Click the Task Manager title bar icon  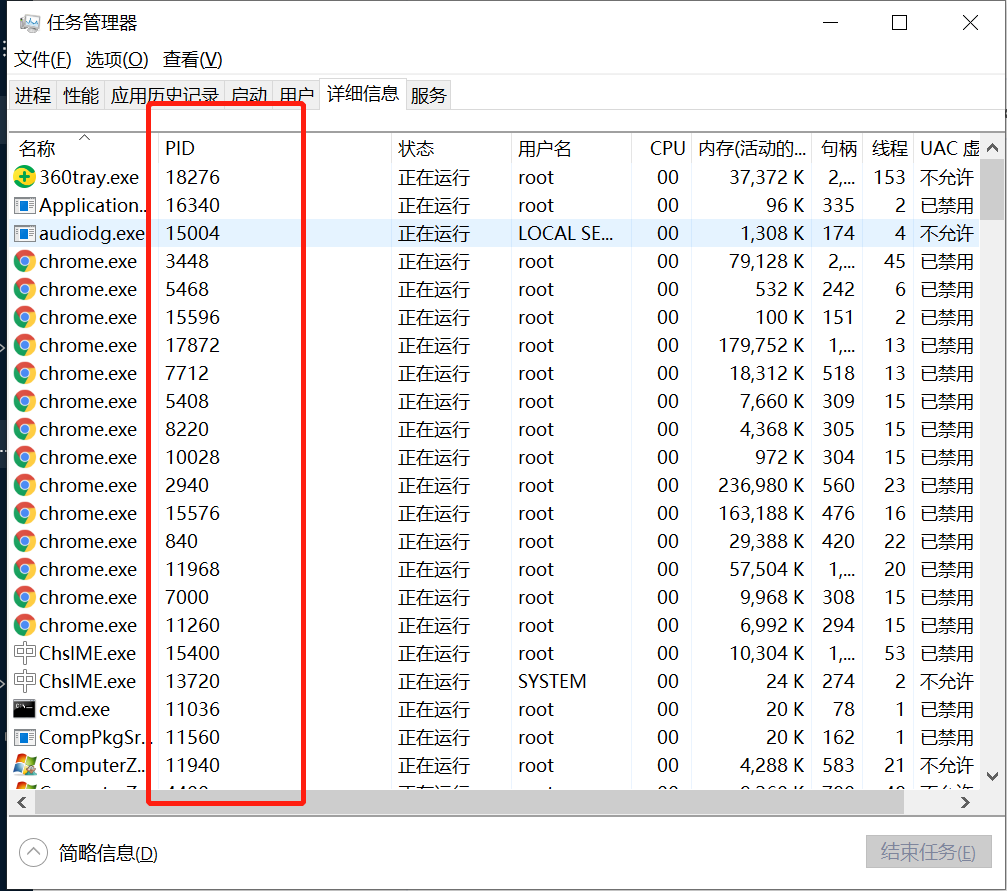coord(30,24)
